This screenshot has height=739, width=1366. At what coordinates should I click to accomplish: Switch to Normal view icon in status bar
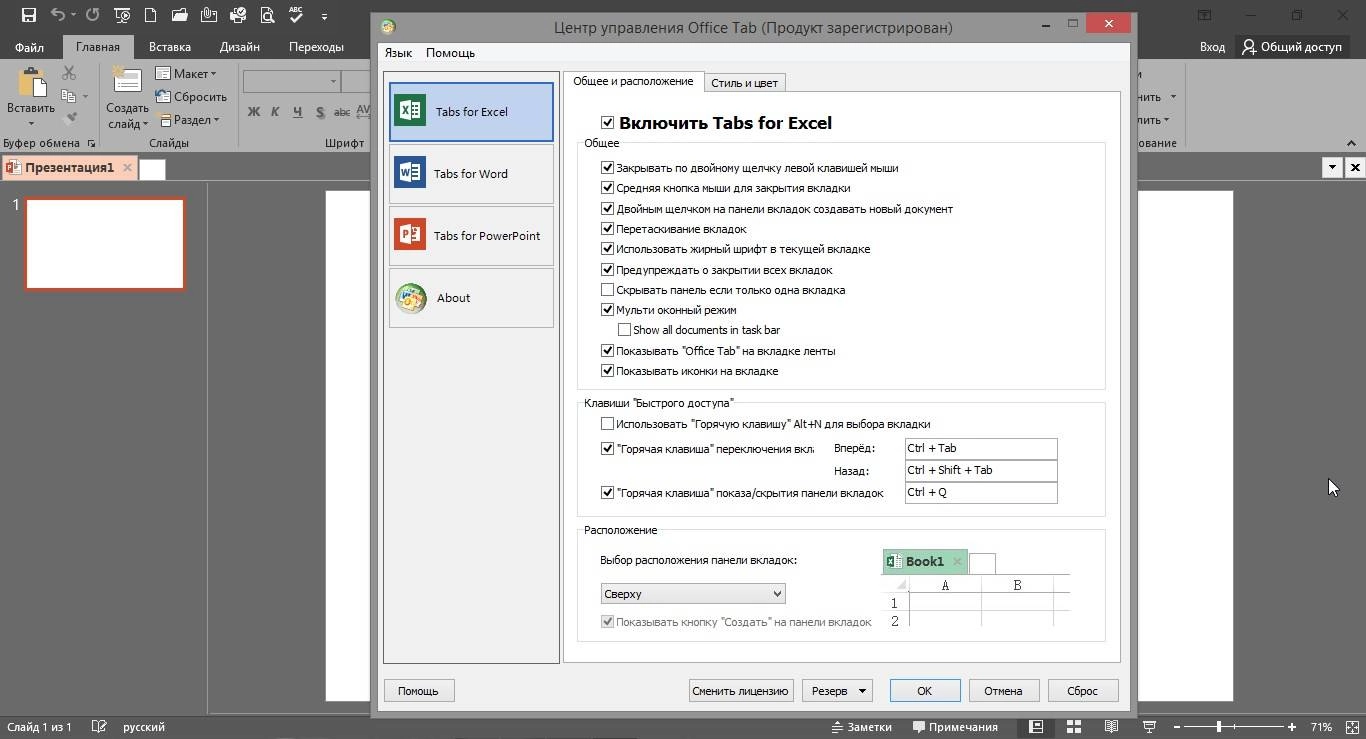point(1035,727)
